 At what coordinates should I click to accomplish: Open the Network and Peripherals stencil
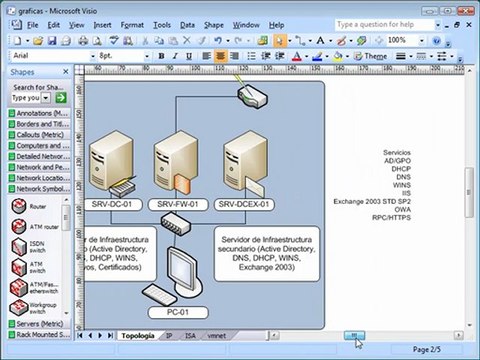39,167
